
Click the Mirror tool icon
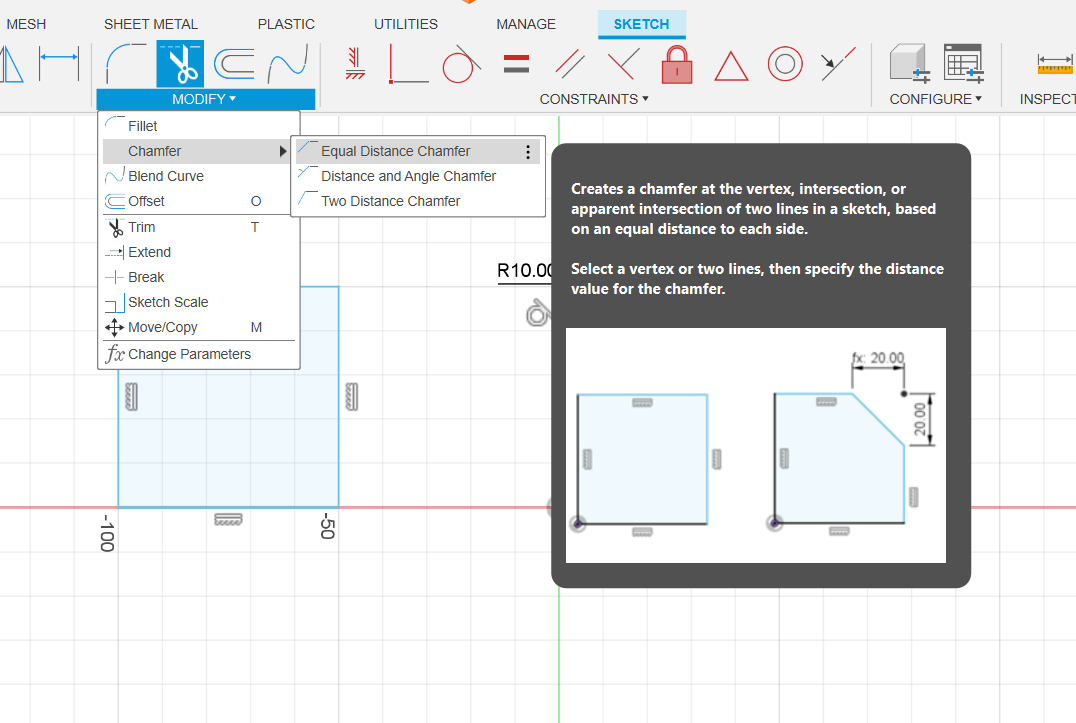[x=11, y=64]
